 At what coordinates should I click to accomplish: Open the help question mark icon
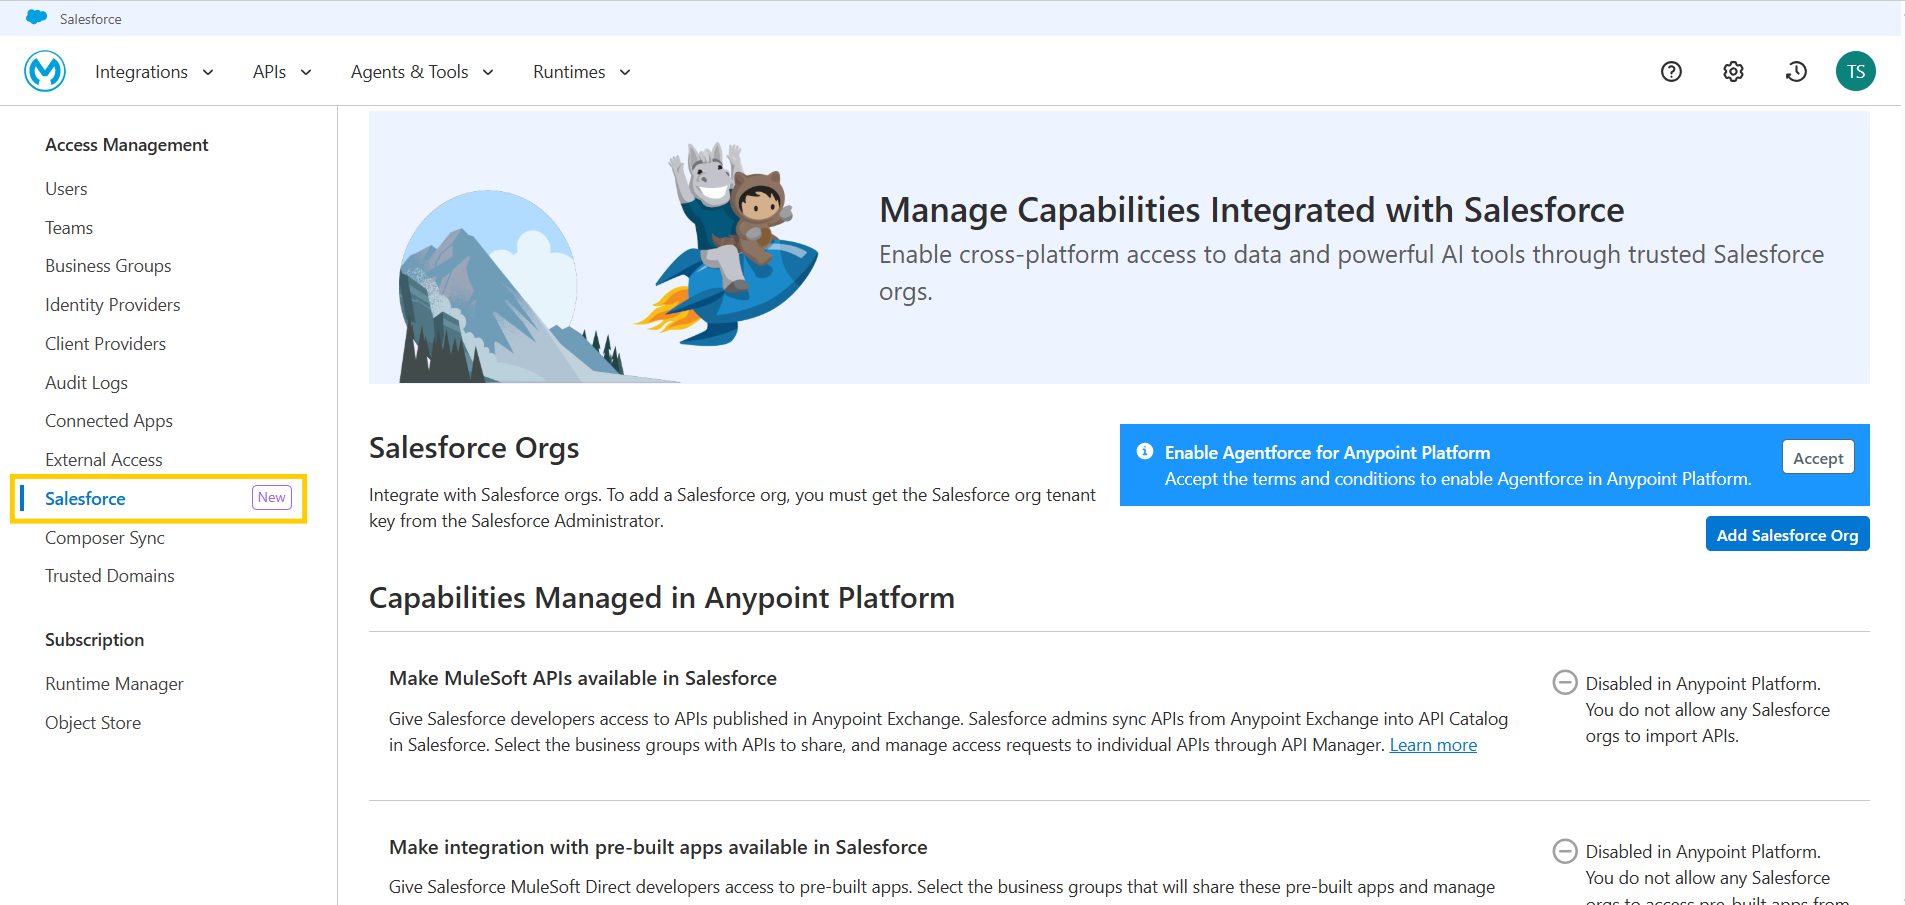point(1671,71)
